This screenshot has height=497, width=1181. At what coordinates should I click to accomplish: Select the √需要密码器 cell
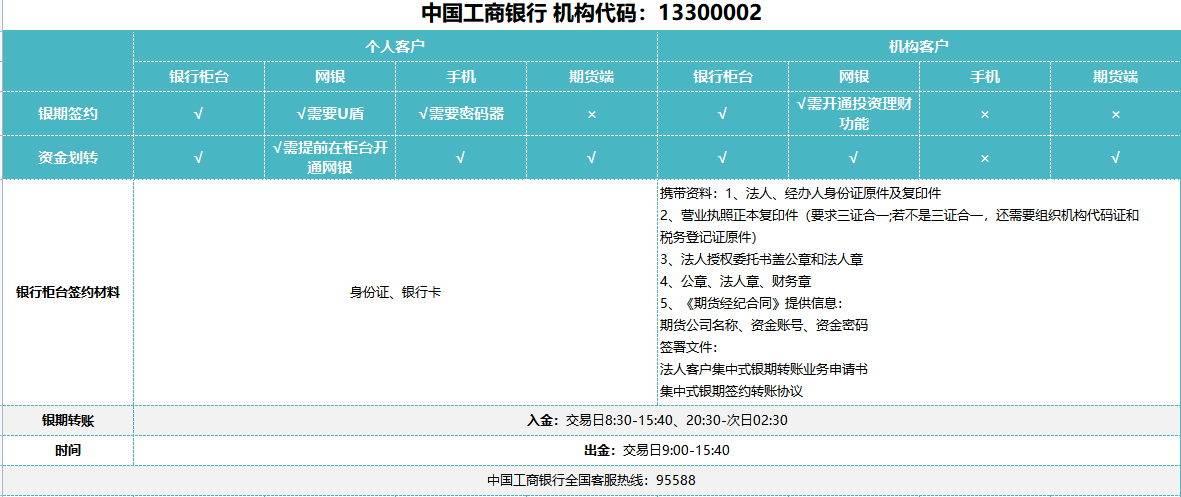click(461, 114)
